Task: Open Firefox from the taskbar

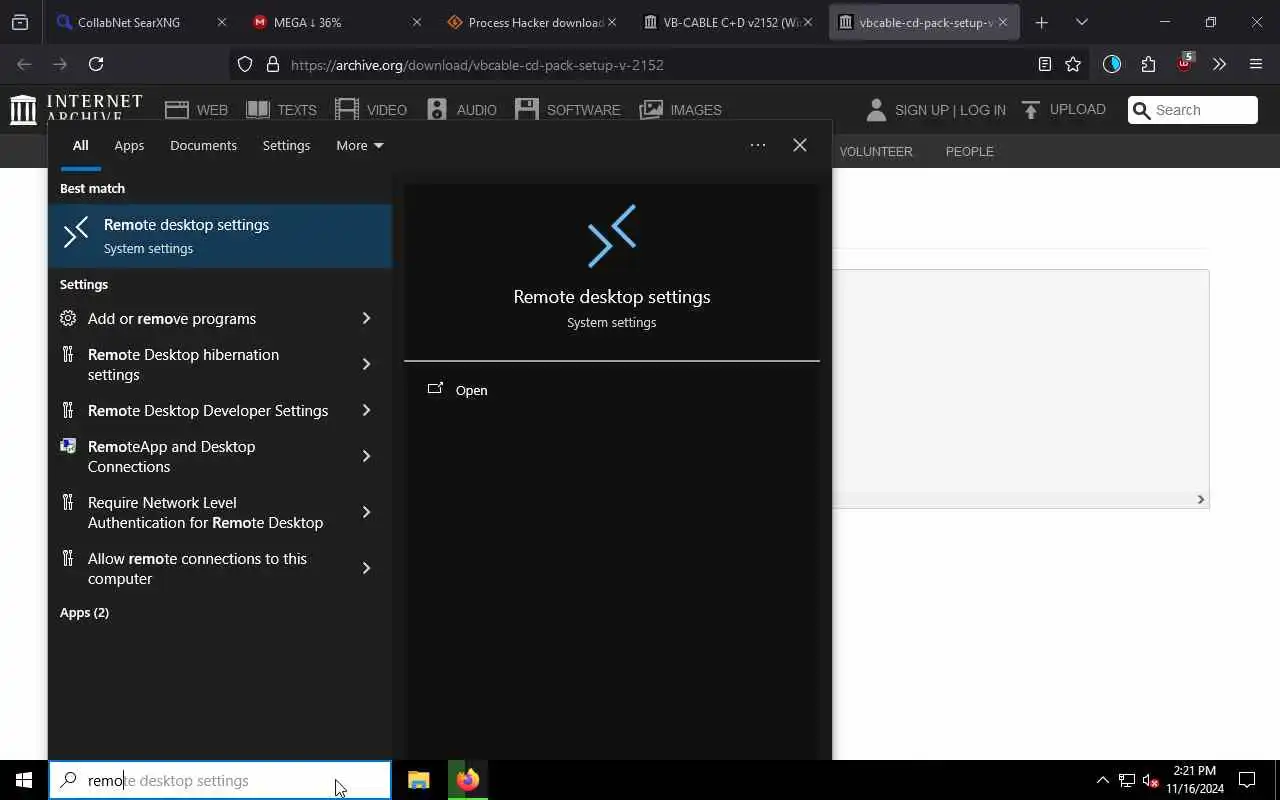Action: pyautogui.click(x=467, y=780)
